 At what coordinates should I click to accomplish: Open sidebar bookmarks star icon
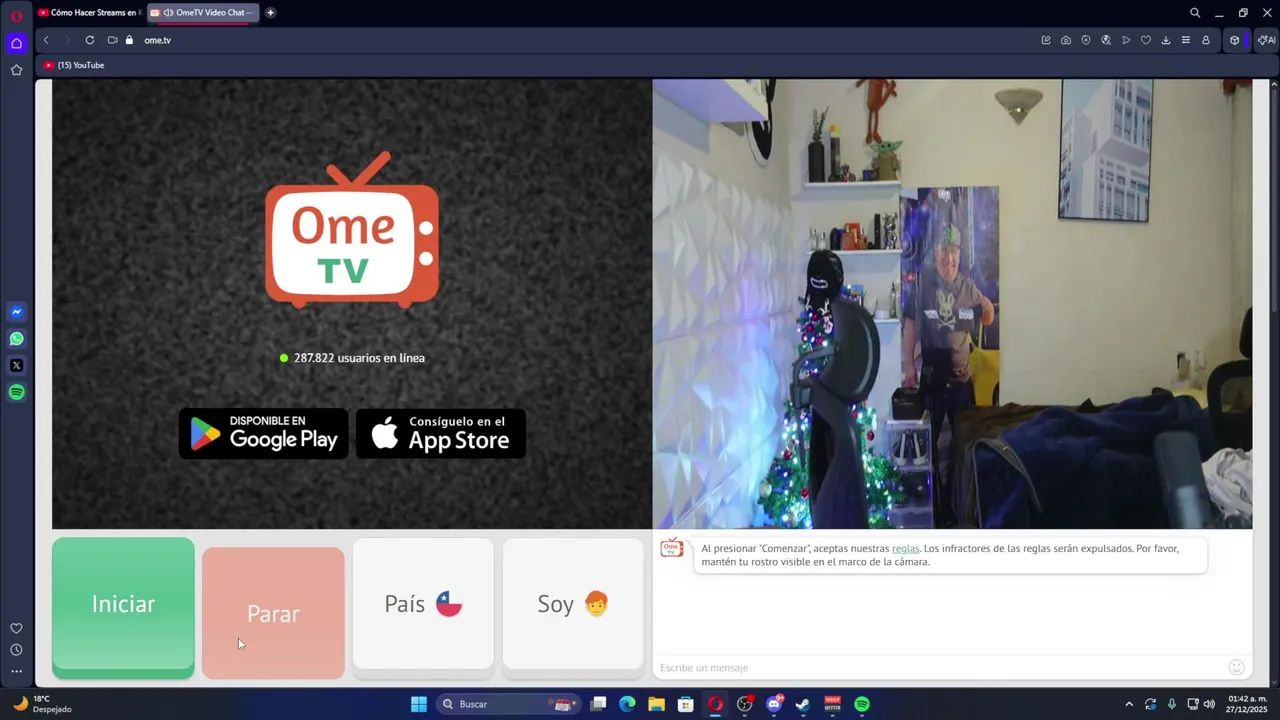pyautogui.click(x=16, y=70)
